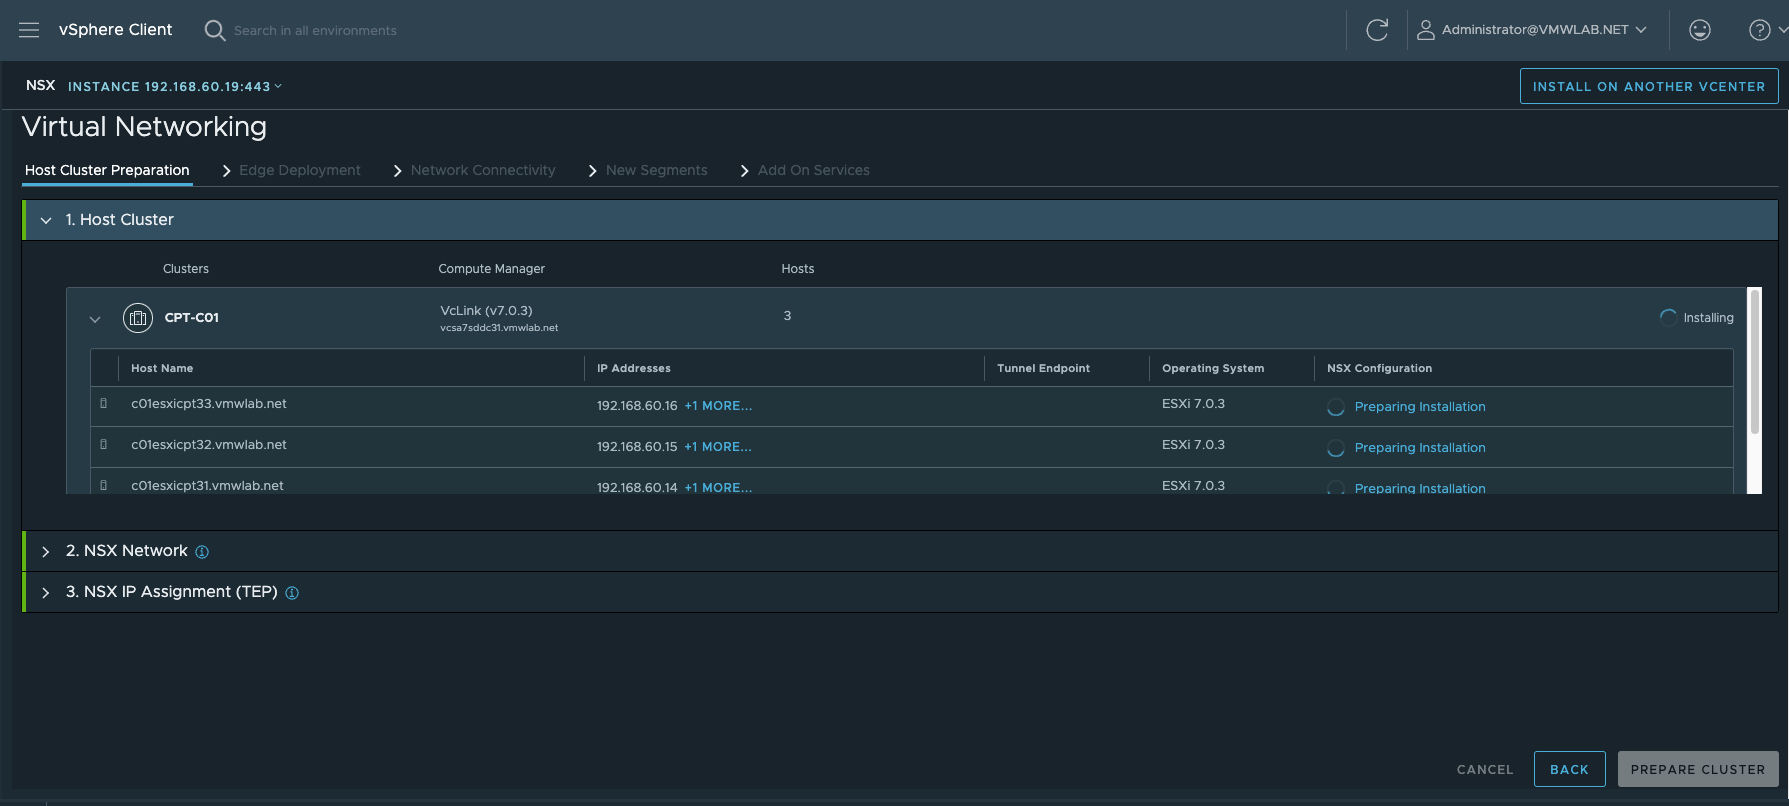1789x806 pixels.
Task: Open the smiley feedback icon
Action: click(1700, 30)
